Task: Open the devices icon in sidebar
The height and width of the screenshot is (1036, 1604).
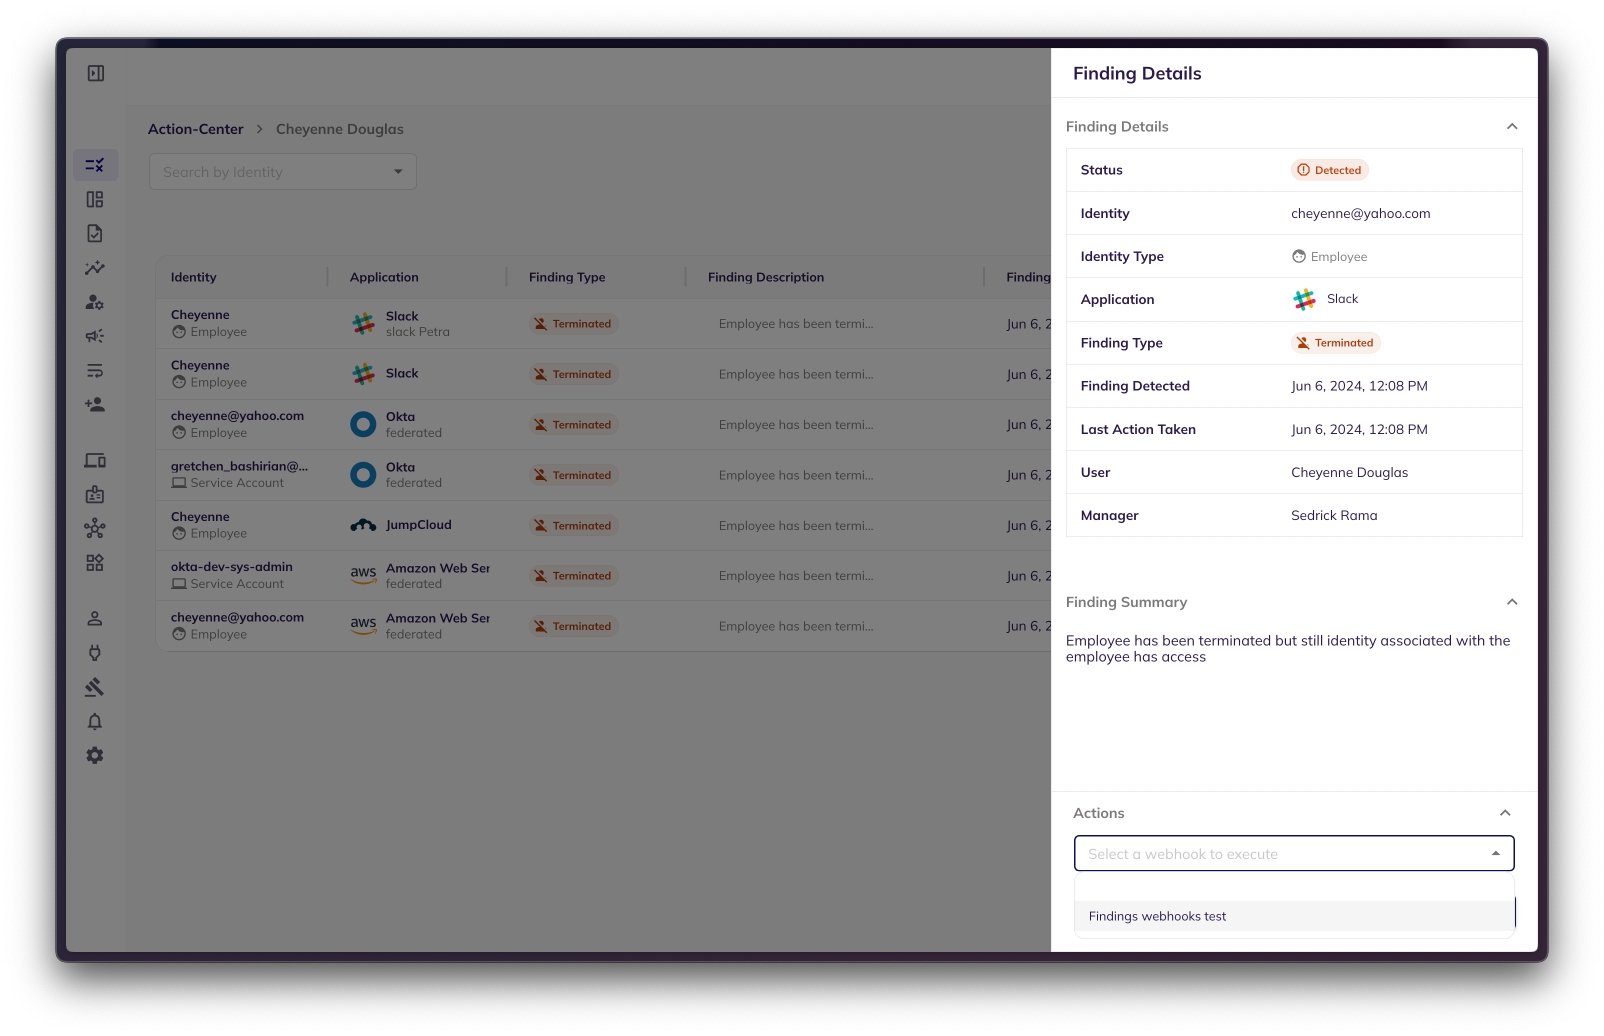Action: tap(95, 461)
